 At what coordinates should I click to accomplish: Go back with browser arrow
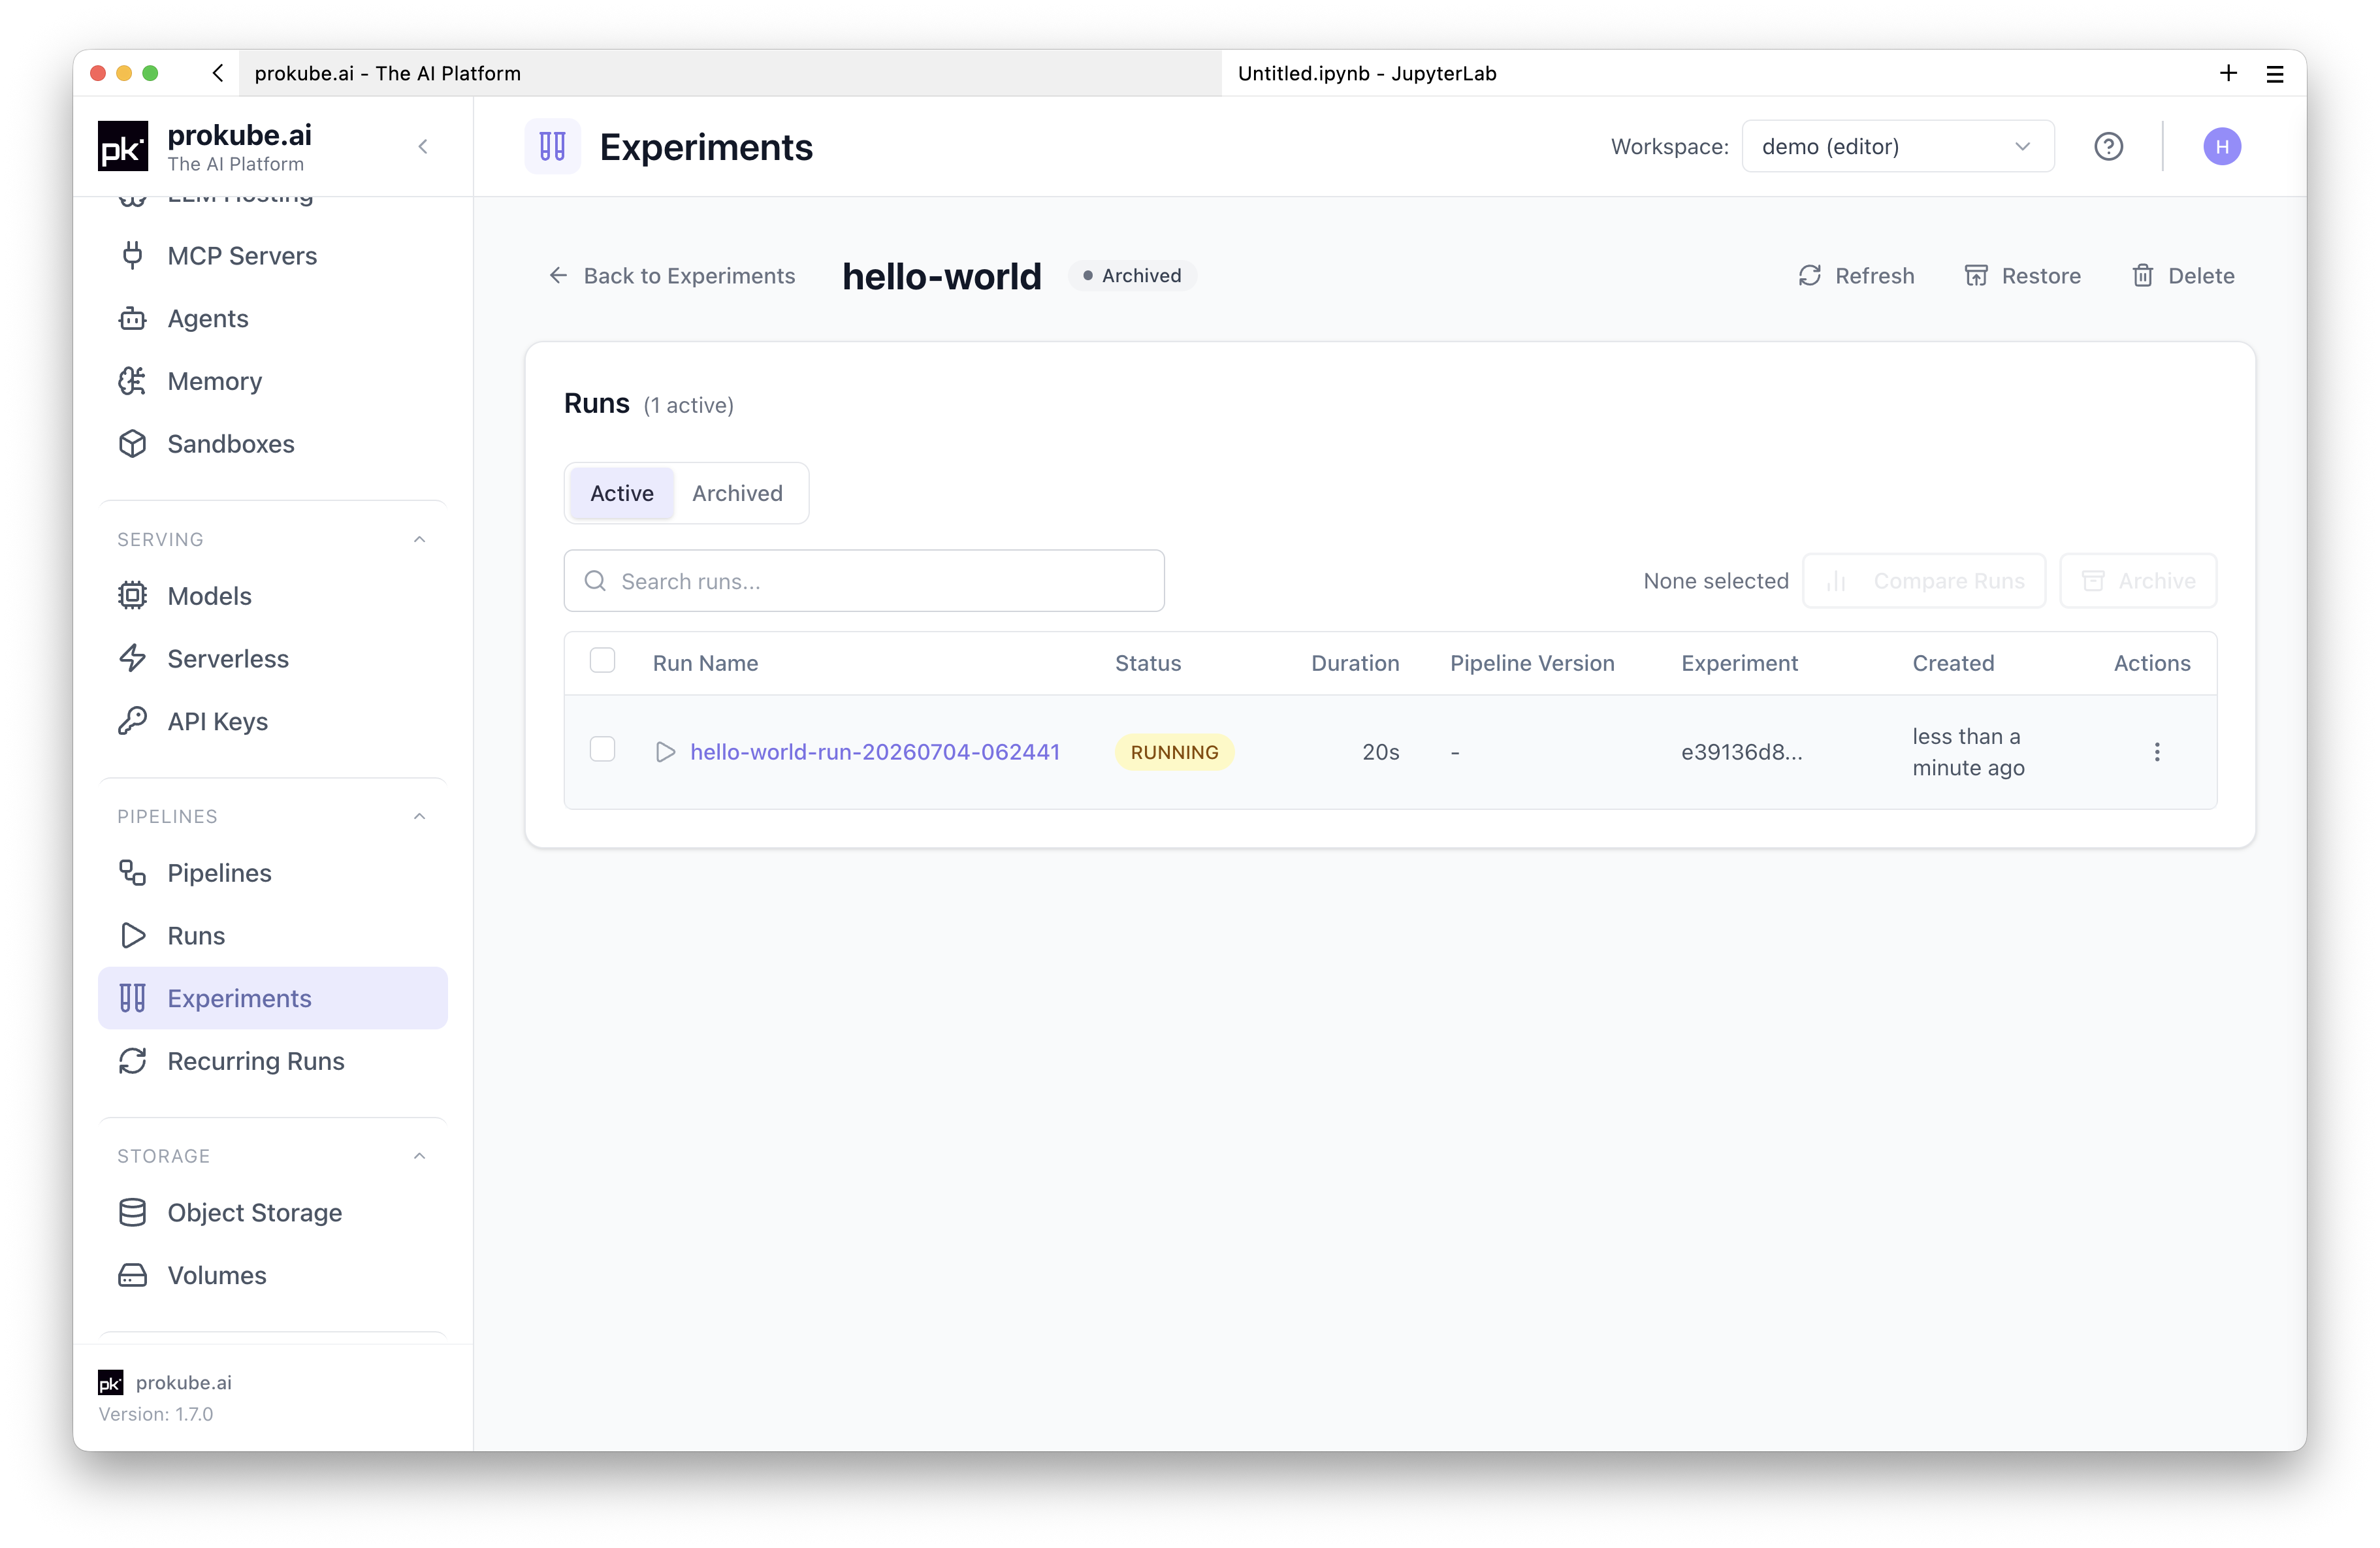(217, 74)
